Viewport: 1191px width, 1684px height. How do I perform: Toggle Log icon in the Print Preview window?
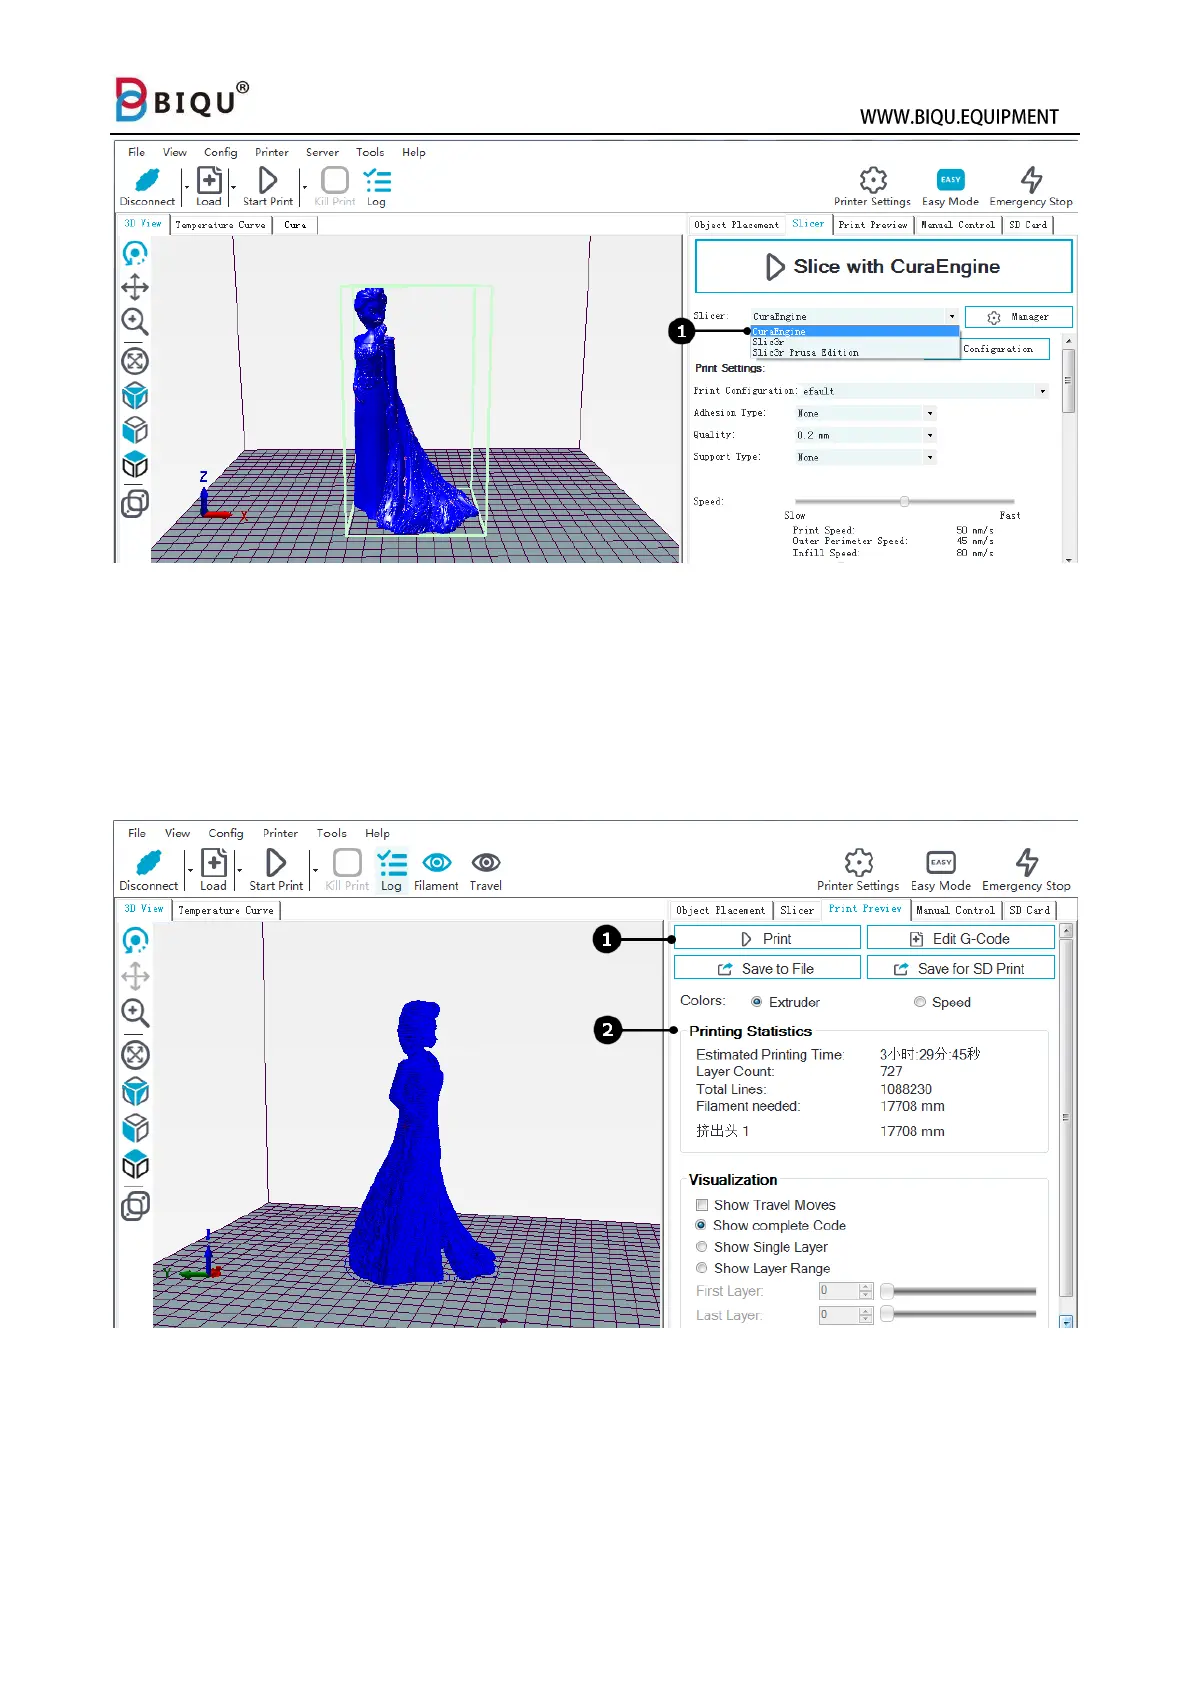click(392, 863)
